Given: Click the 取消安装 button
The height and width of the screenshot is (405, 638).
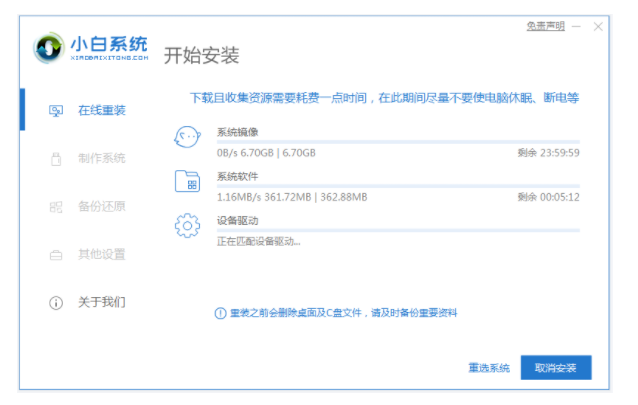Looking at the screenshot, I should [x=556, y=368].
